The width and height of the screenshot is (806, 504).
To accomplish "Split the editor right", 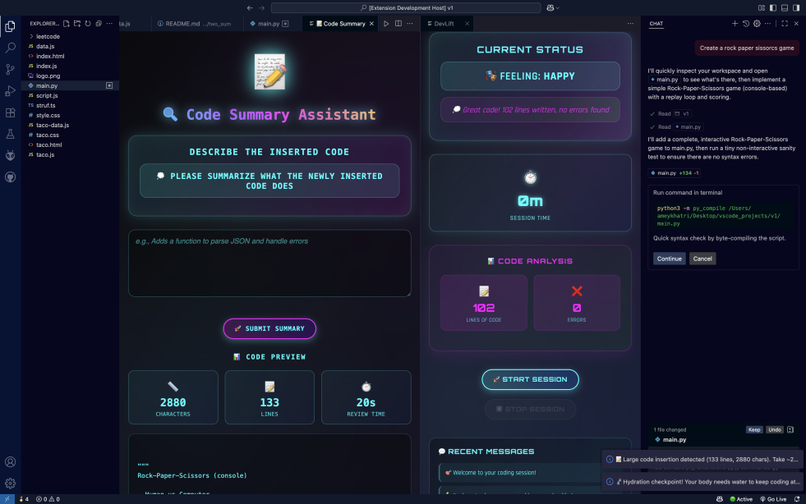I will [398, 24].
